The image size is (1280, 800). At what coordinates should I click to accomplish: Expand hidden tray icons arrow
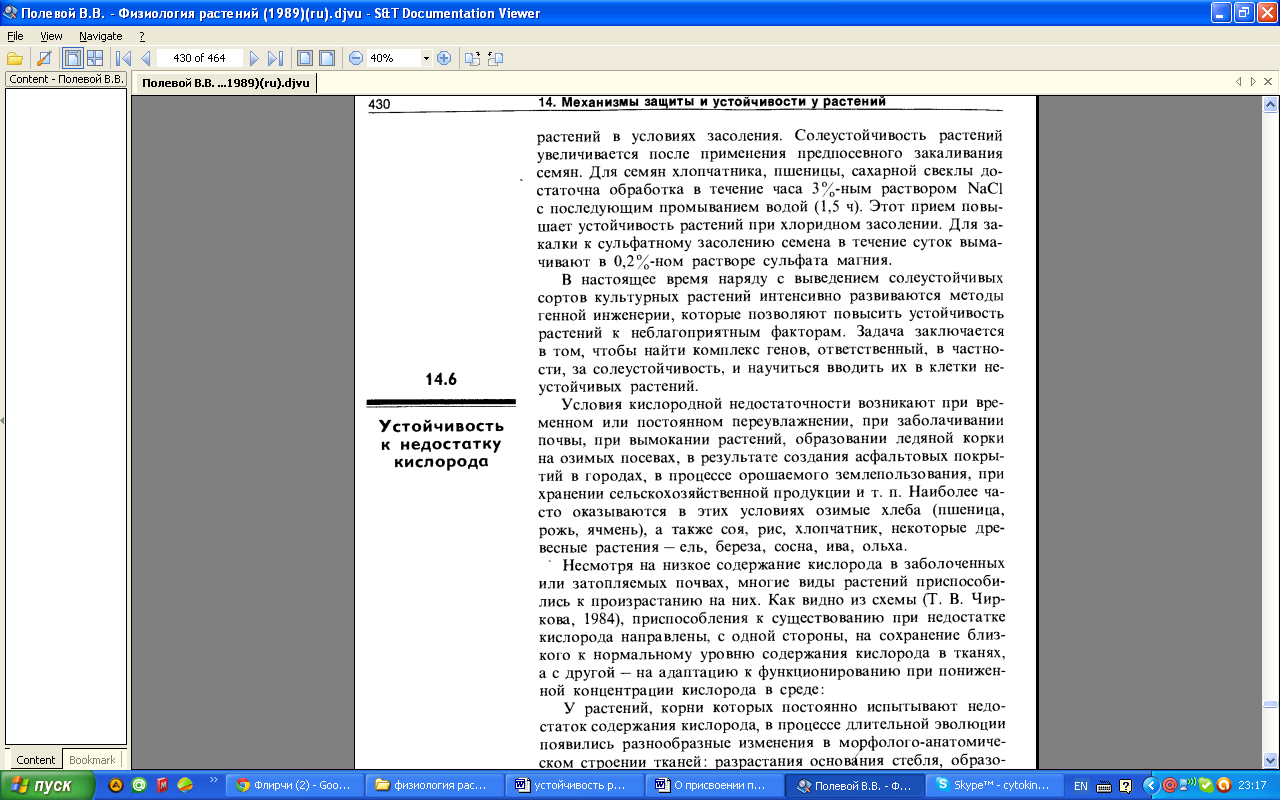pyautogui.click(x=1150, y=785)
